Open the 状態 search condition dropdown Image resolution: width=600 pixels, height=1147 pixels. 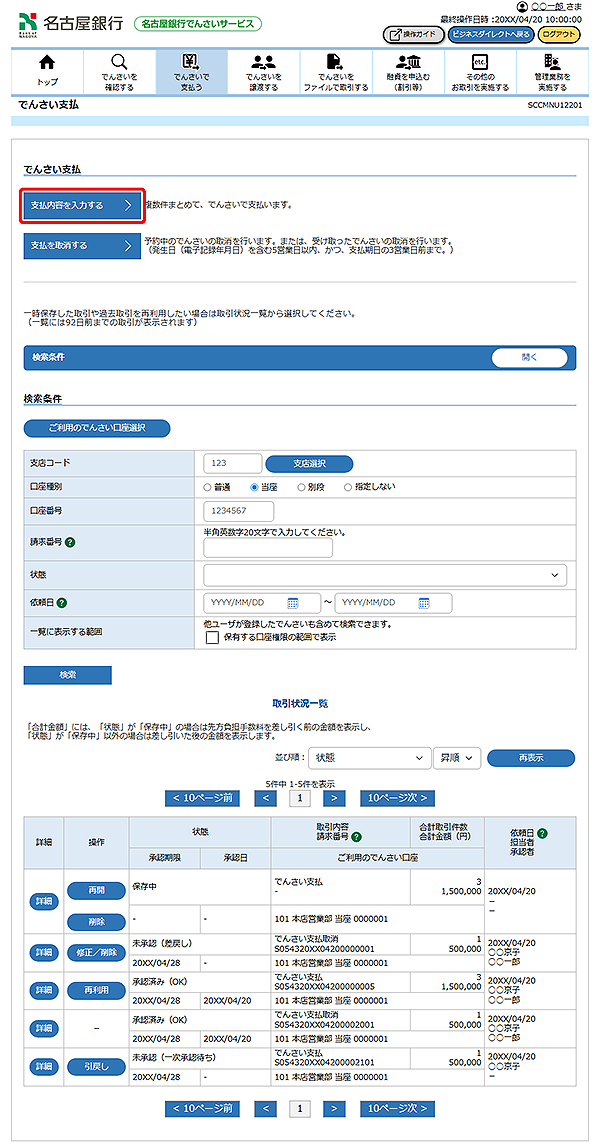tap(384, 575)
